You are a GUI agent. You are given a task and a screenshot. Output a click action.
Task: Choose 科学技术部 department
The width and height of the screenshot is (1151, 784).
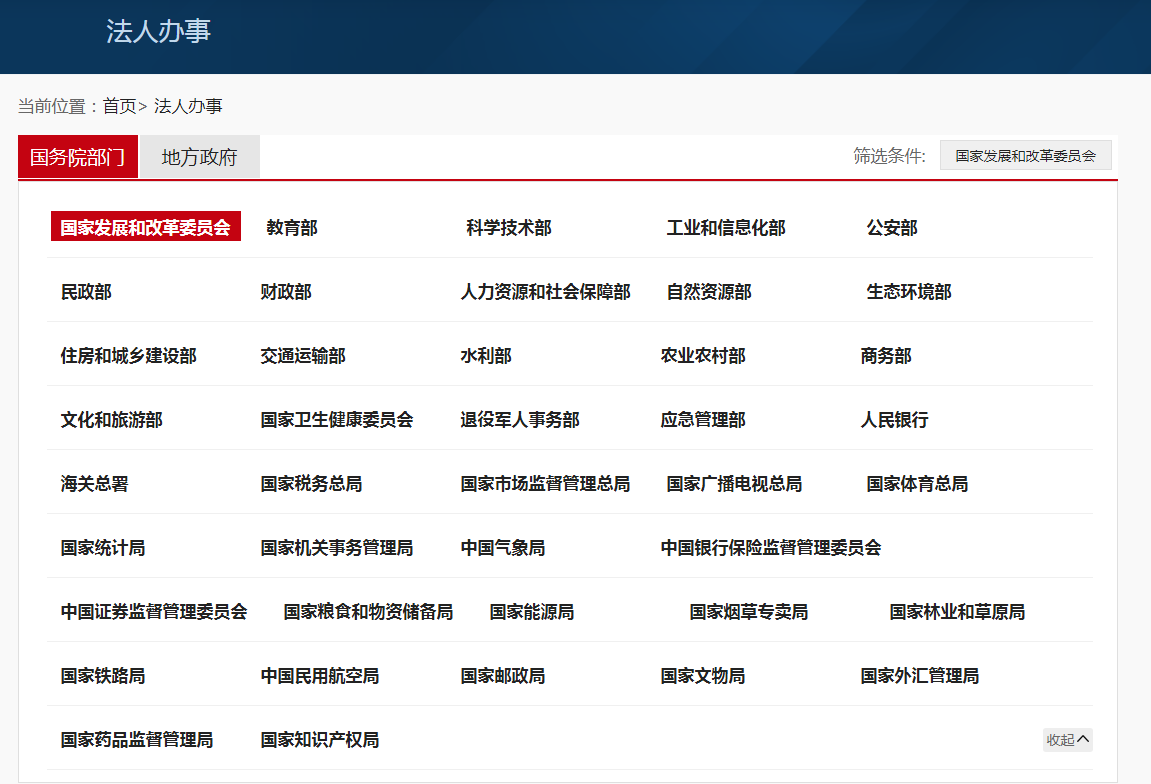coord(509,228)
